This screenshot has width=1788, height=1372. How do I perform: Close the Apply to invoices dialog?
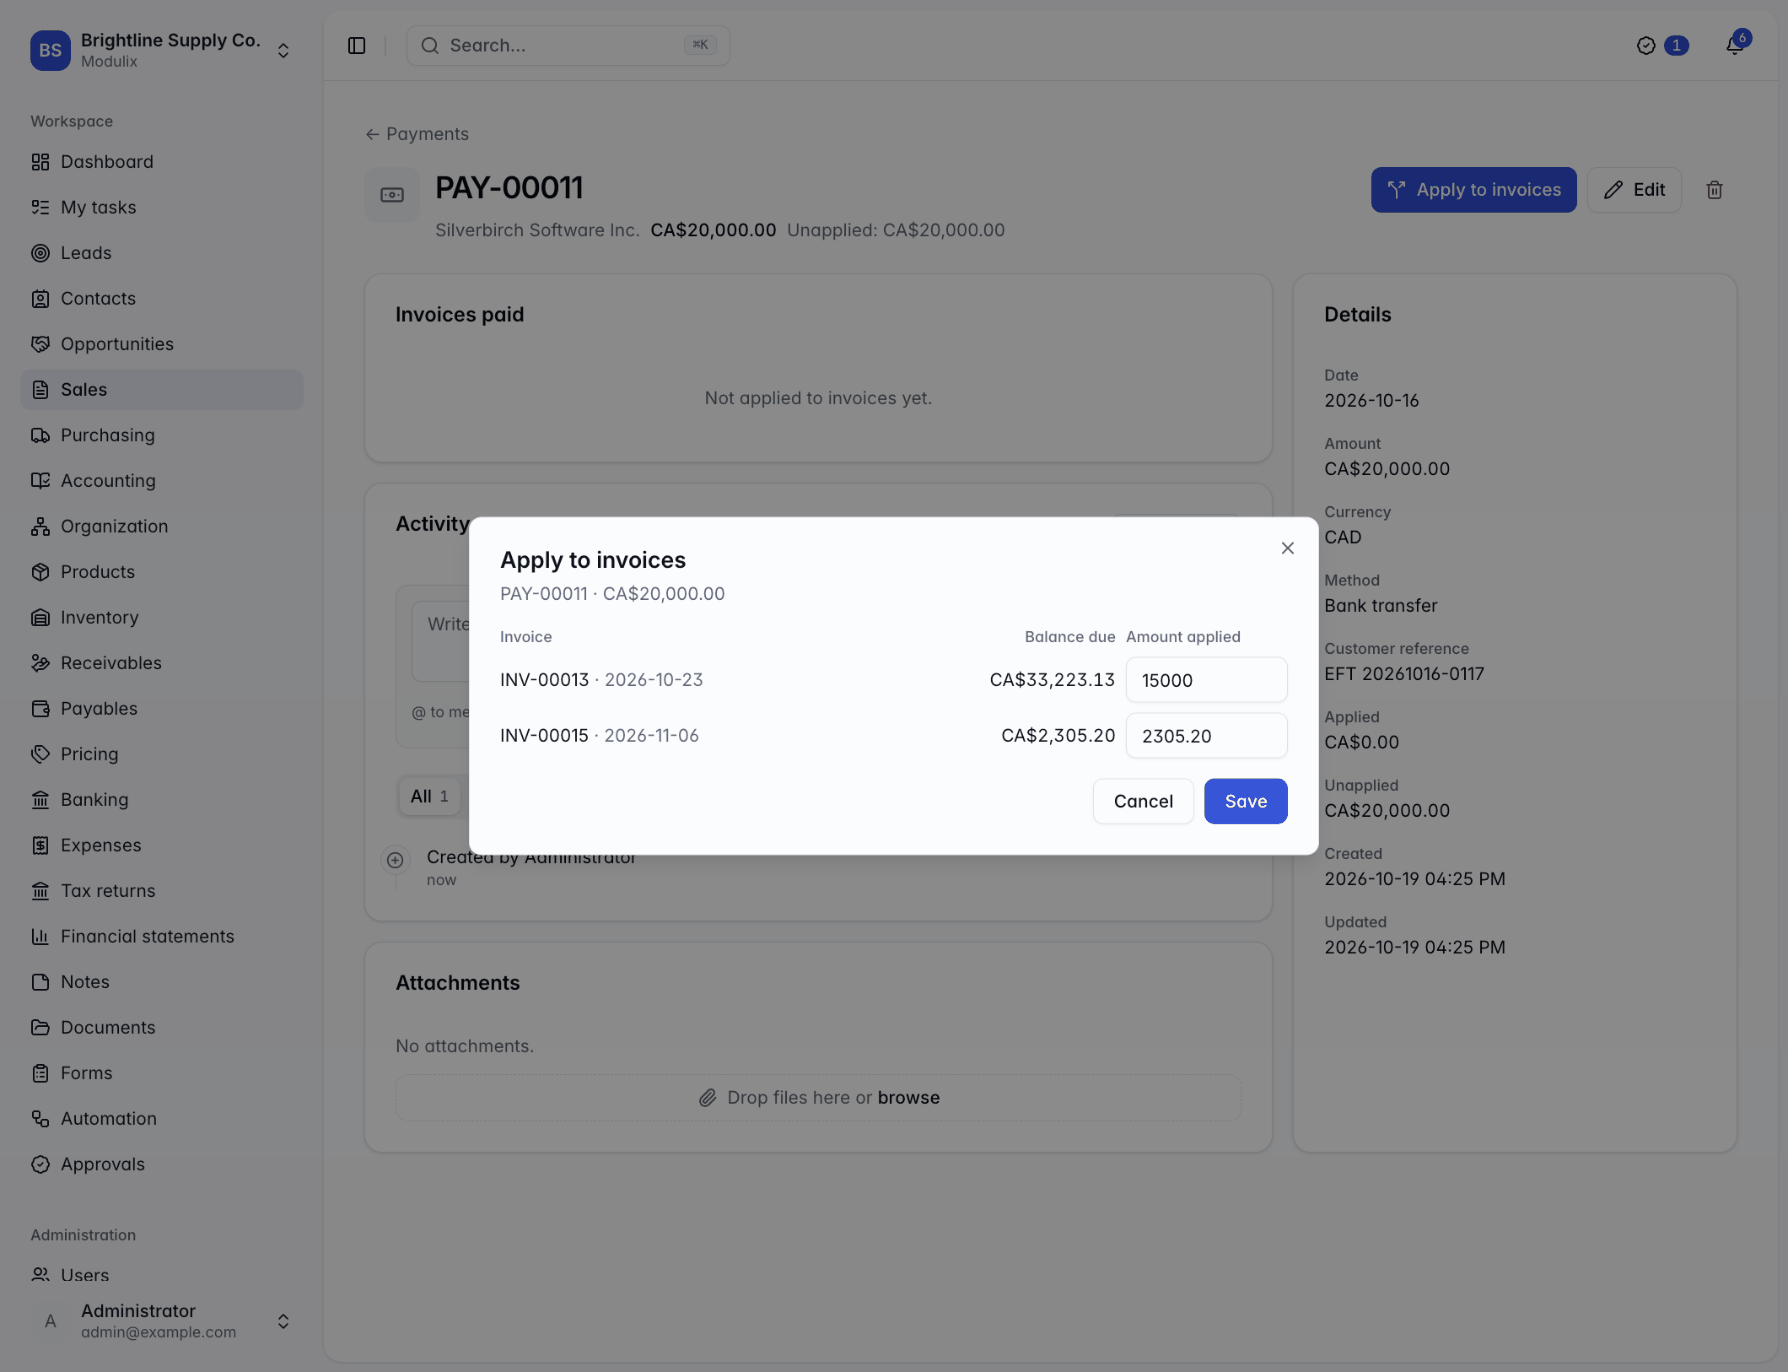tap(1287, 548)
